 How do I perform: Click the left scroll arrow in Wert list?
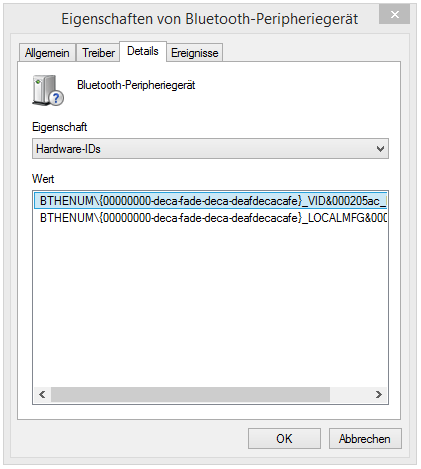click(42, 395)
